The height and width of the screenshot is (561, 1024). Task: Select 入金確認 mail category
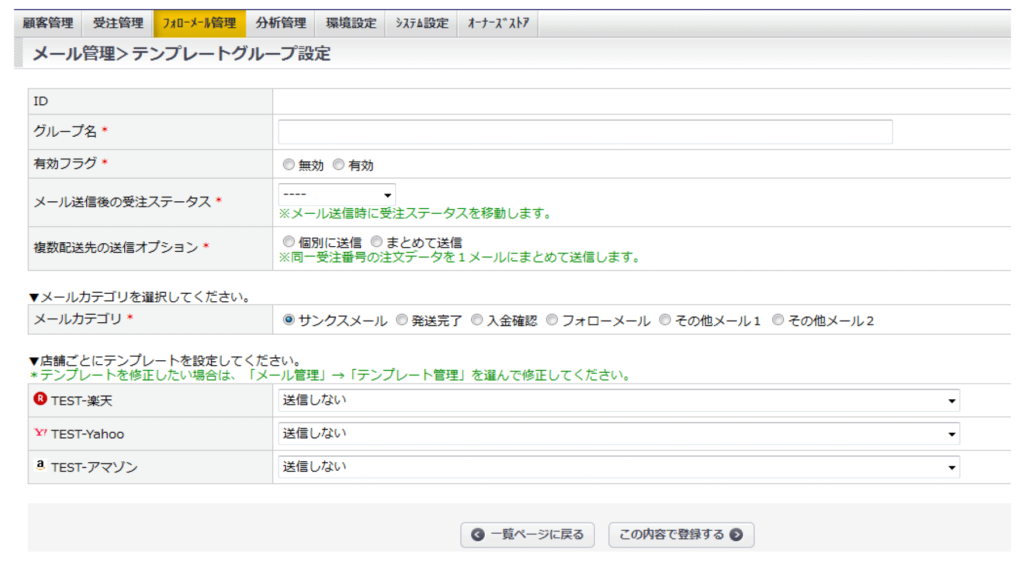(x=477, y=321)
